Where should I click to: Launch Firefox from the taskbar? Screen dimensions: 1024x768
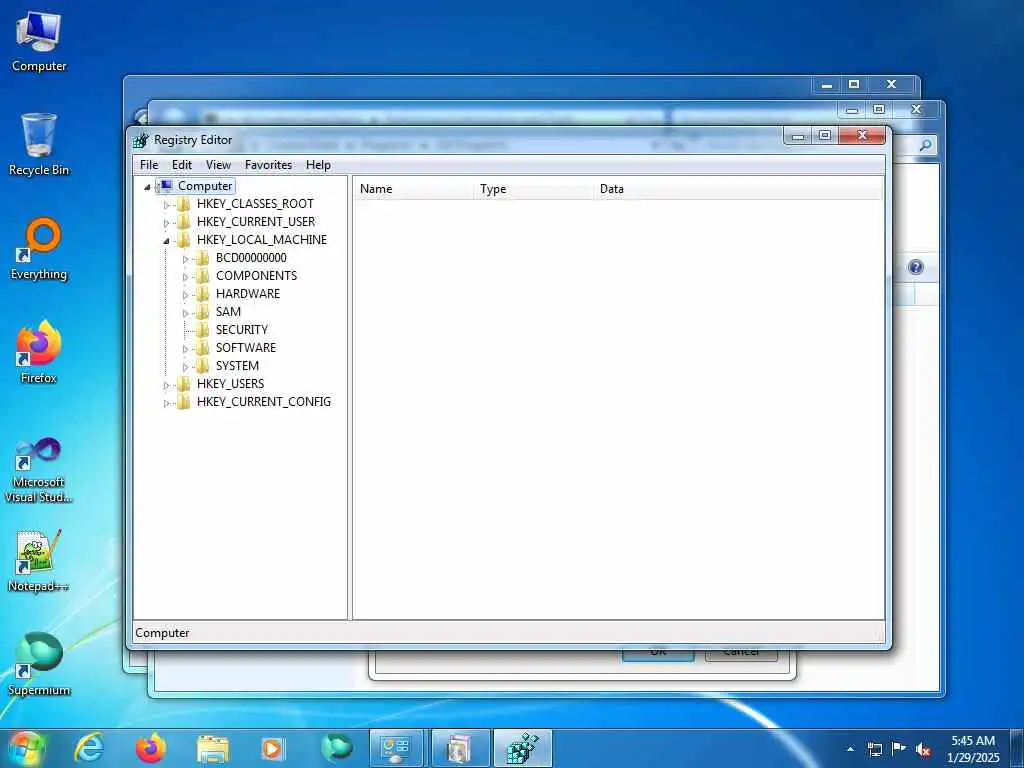pyautogui.click(x=150, y=748)
